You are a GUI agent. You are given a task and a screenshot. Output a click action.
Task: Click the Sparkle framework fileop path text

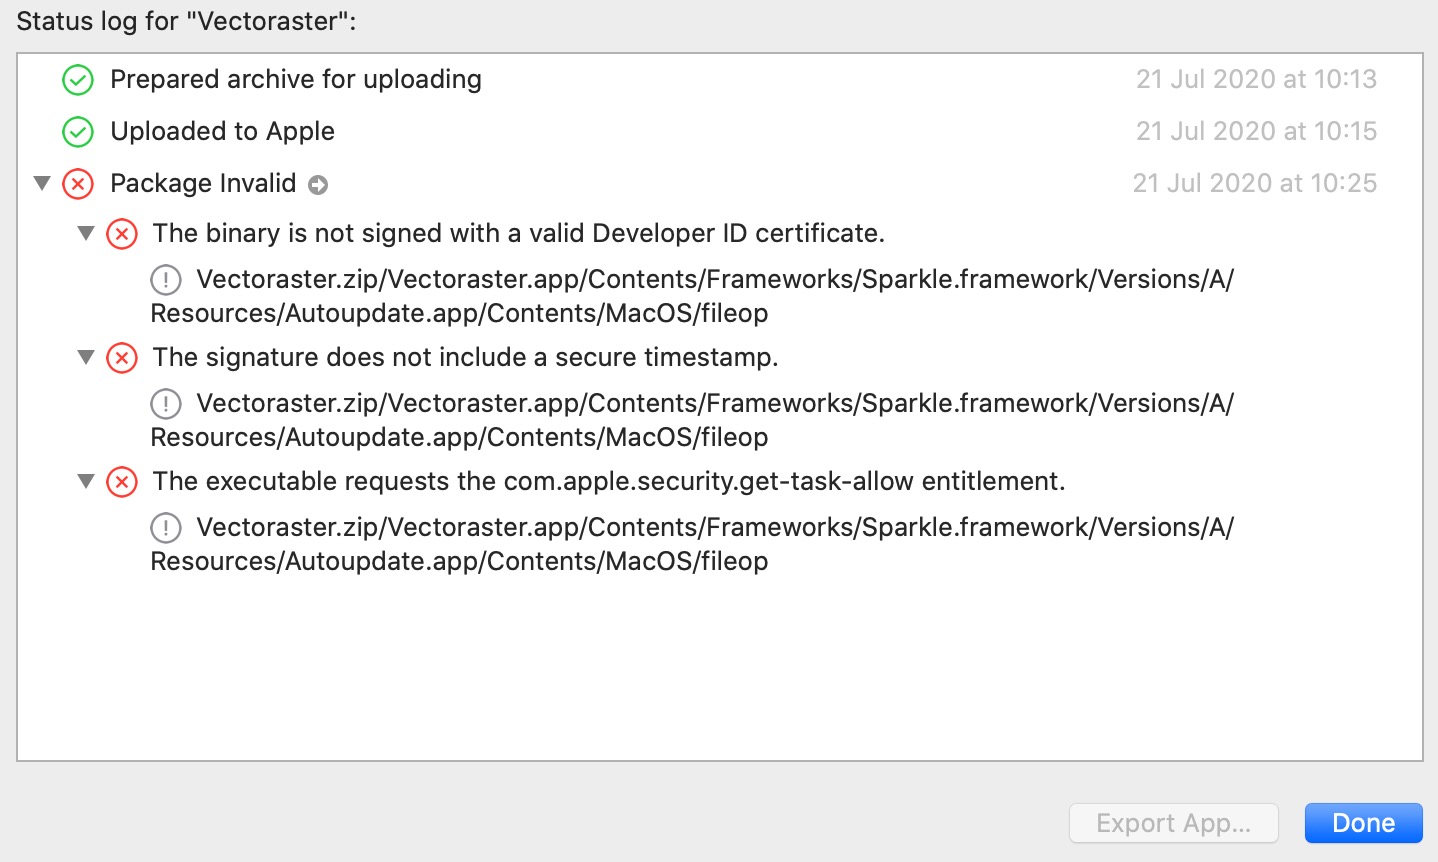click(692, 296)
